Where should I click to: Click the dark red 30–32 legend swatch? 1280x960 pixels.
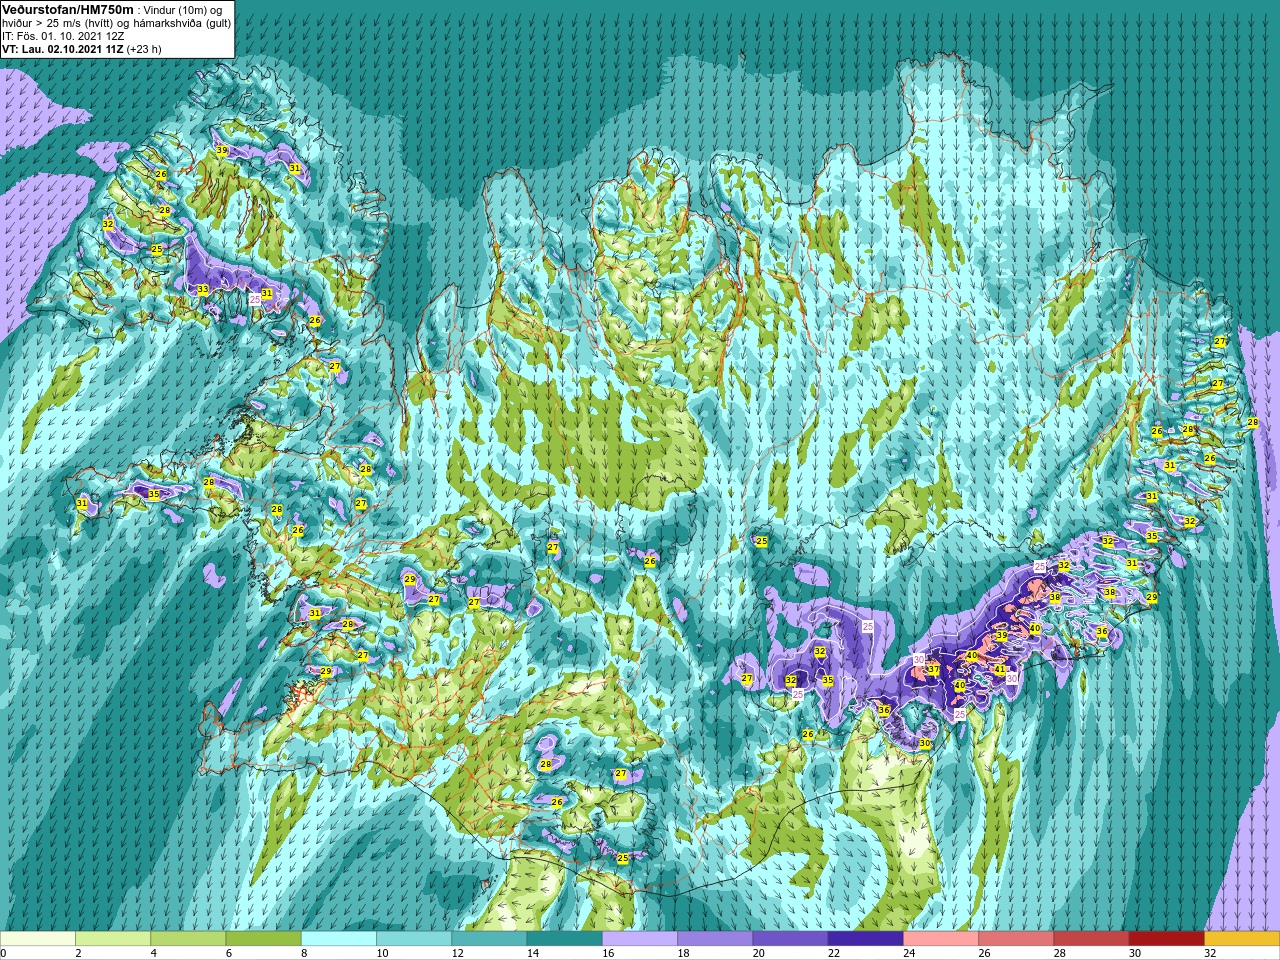(x=1166, y=939)
